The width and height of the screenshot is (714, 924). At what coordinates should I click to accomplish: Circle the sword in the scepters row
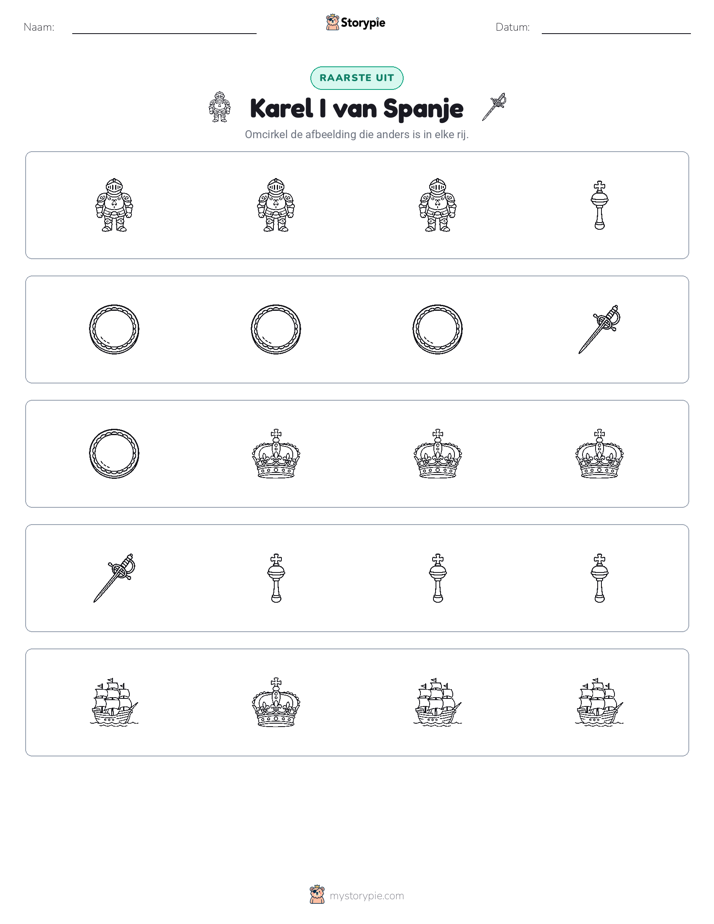tap(114, 578)
